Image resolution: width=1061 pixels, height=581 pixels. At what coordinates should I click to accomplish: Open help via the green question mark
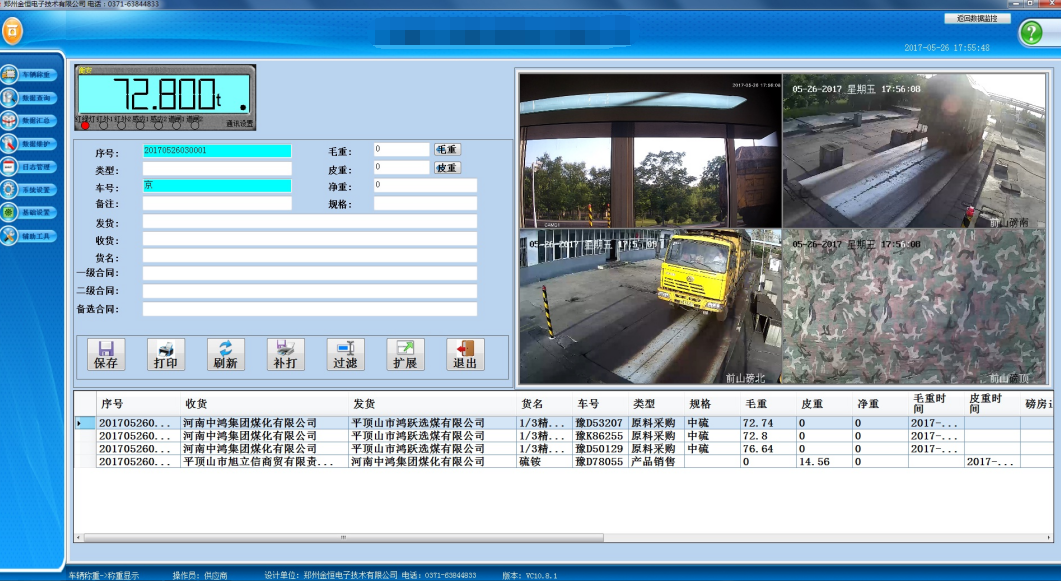(x=1031, y=33)
